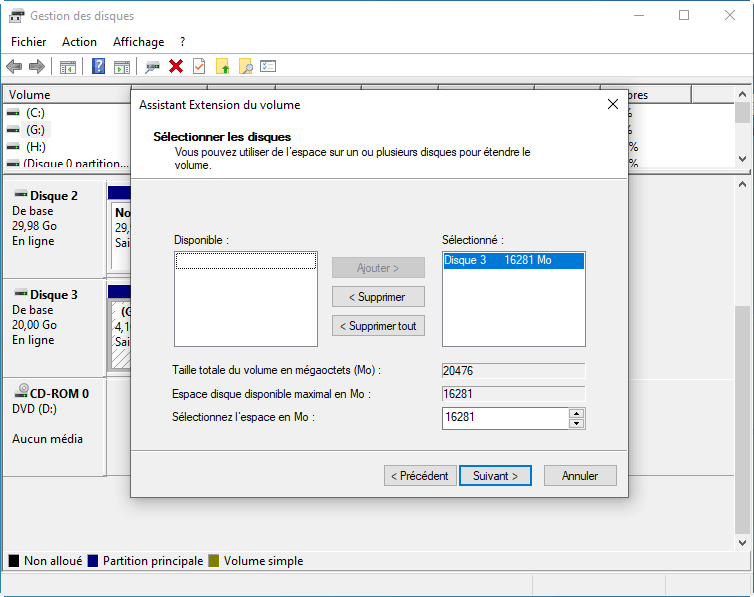Screen dimensions: 754x597
Task: Click the disk pane scrollbar down arrow
Action: pyautogui.click(x=742, y=542)
